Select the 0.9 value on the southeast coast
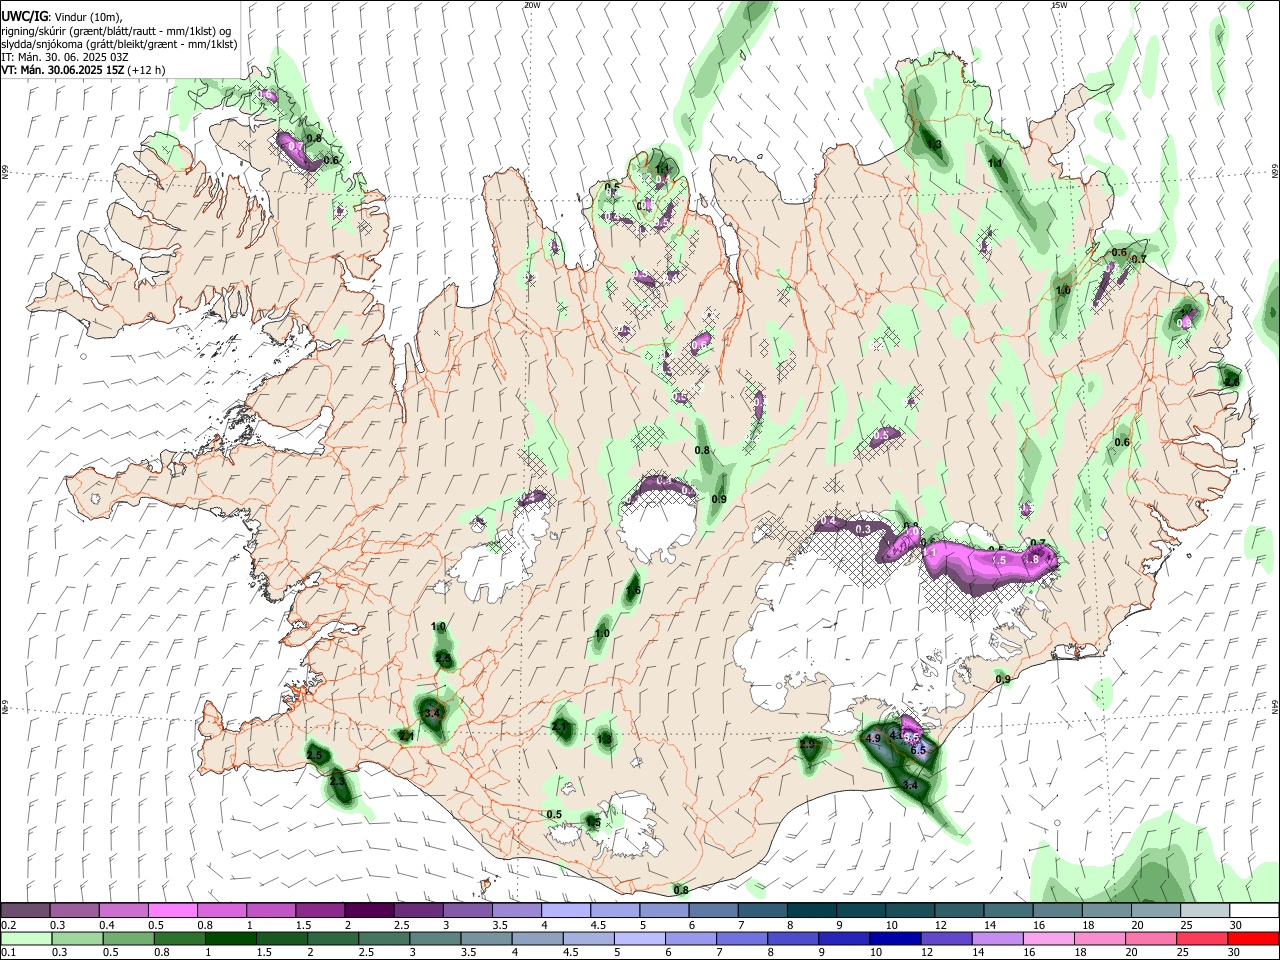Screen dimensions: 1280x960 [1003, 680]
